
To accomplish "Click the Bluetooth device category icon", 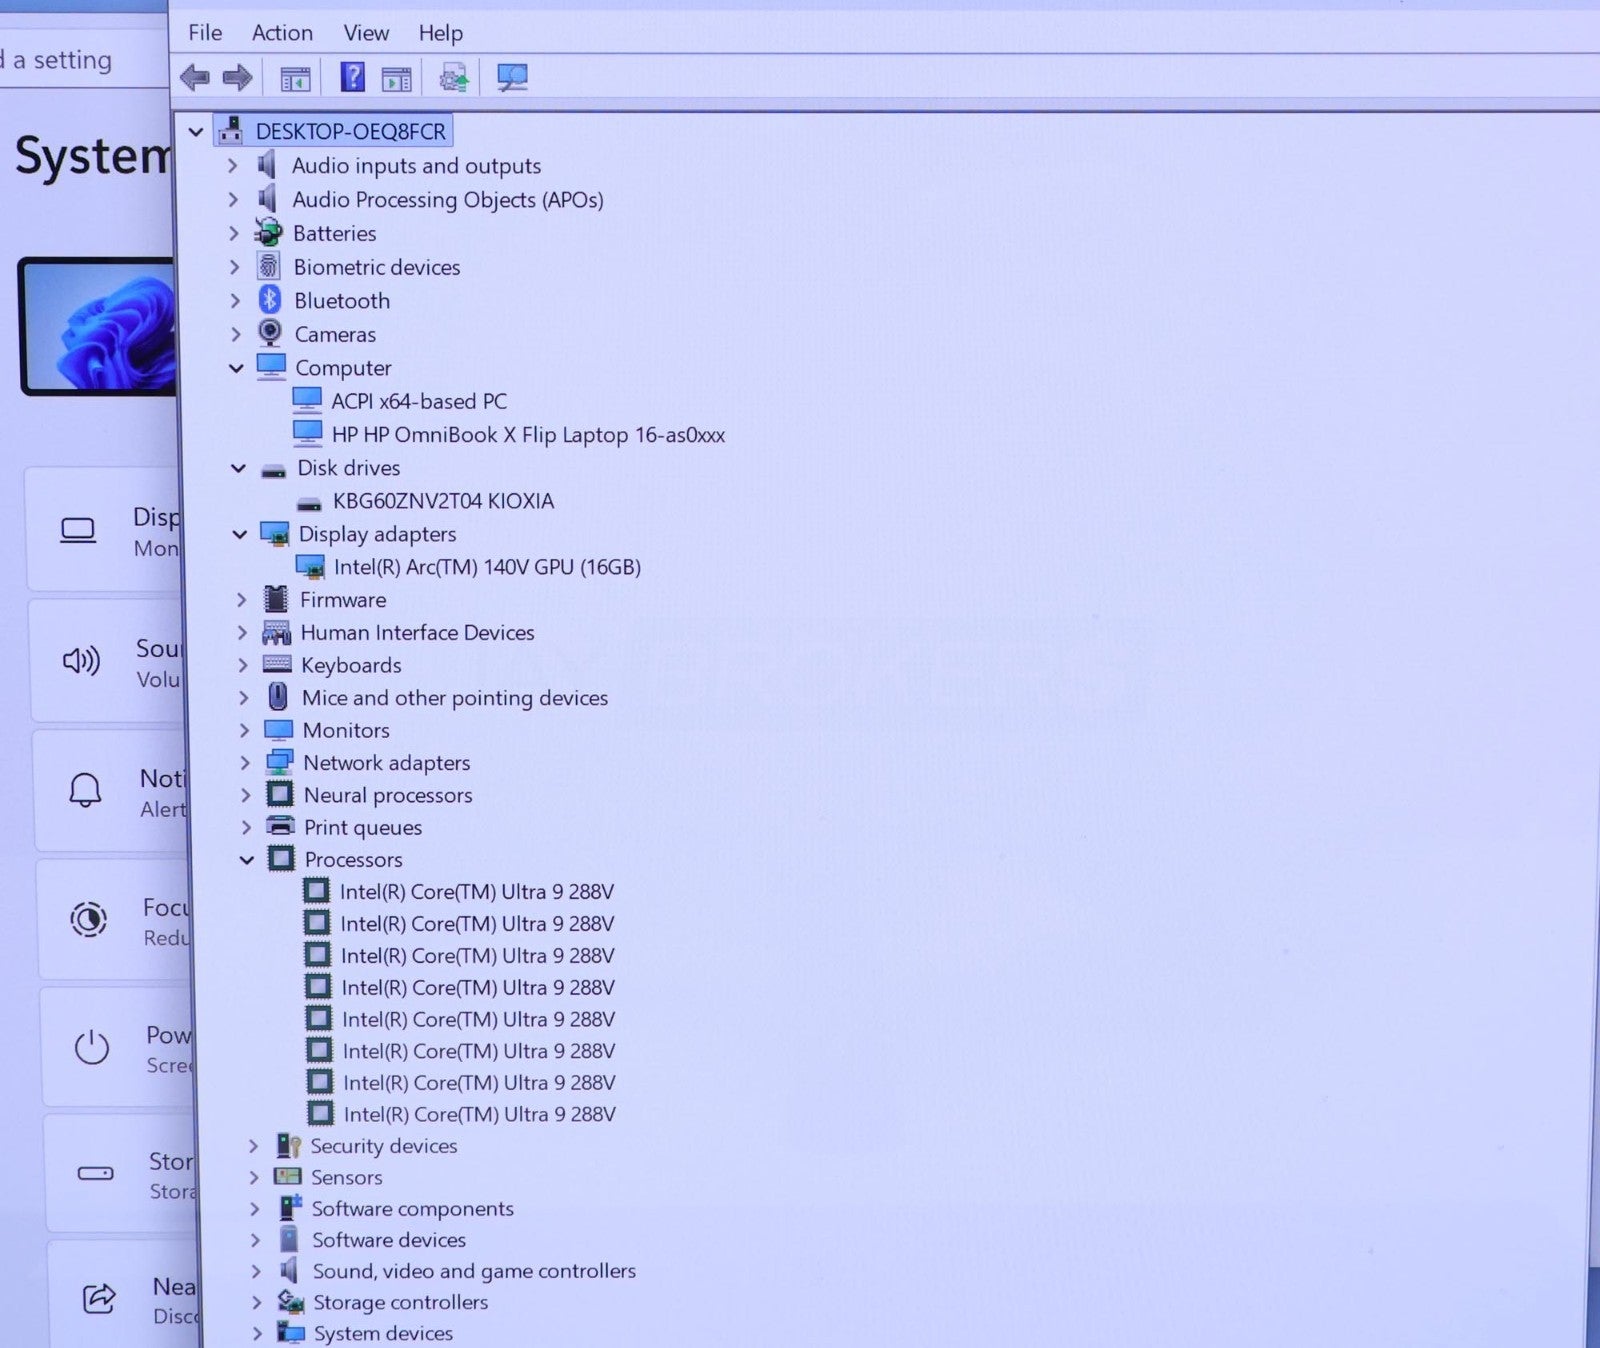I will tap(270, 300).
